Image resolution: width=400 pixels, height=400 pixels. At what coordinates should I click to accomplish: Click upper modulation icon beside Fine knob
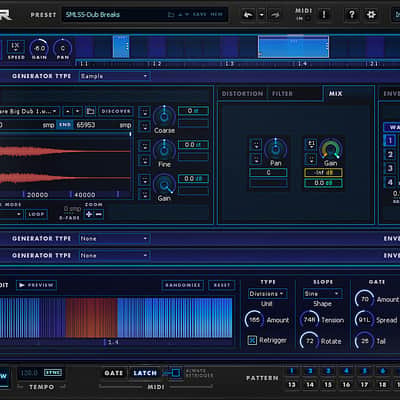pyautogui.click(x=144, y=146)
